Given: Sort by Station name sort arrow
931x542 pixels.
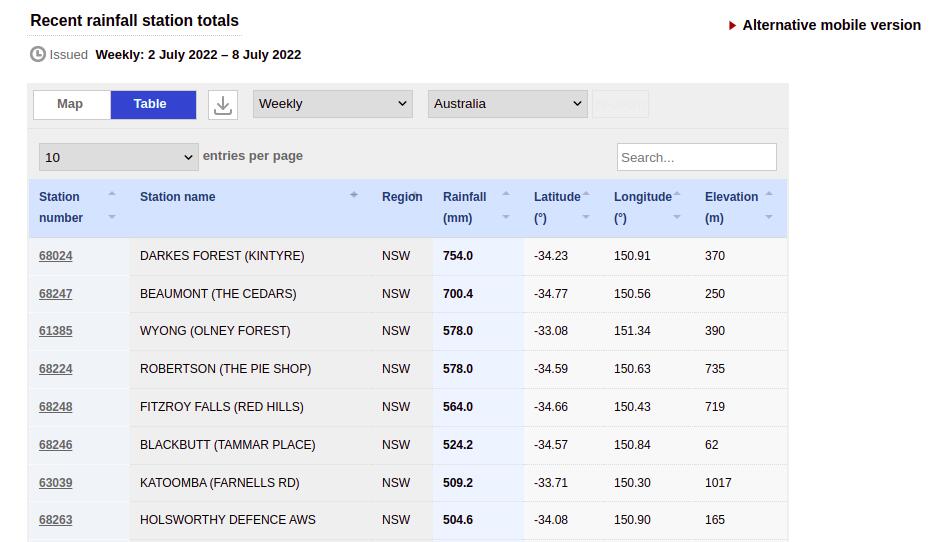Looking at the screenshot, I should [x=353, y=195].
